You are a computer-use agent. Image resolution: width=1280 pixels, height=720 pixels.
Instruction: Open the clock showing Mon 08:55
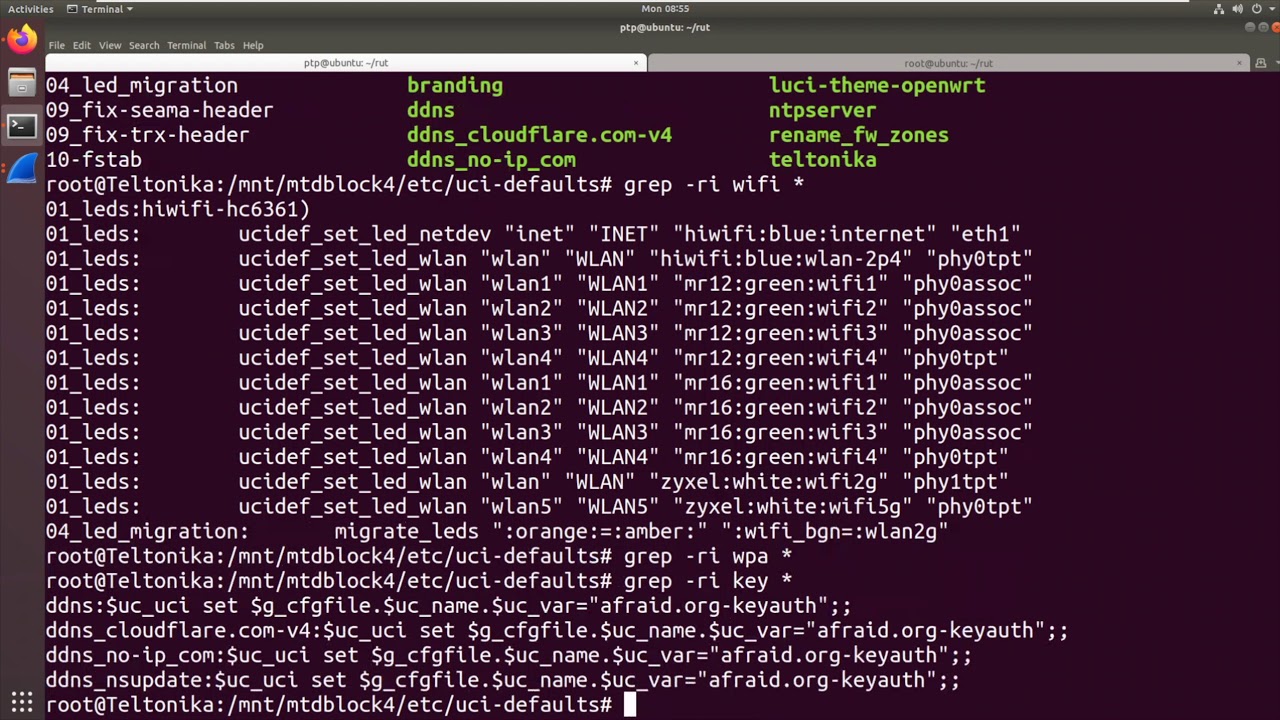(x=665, y=9)
